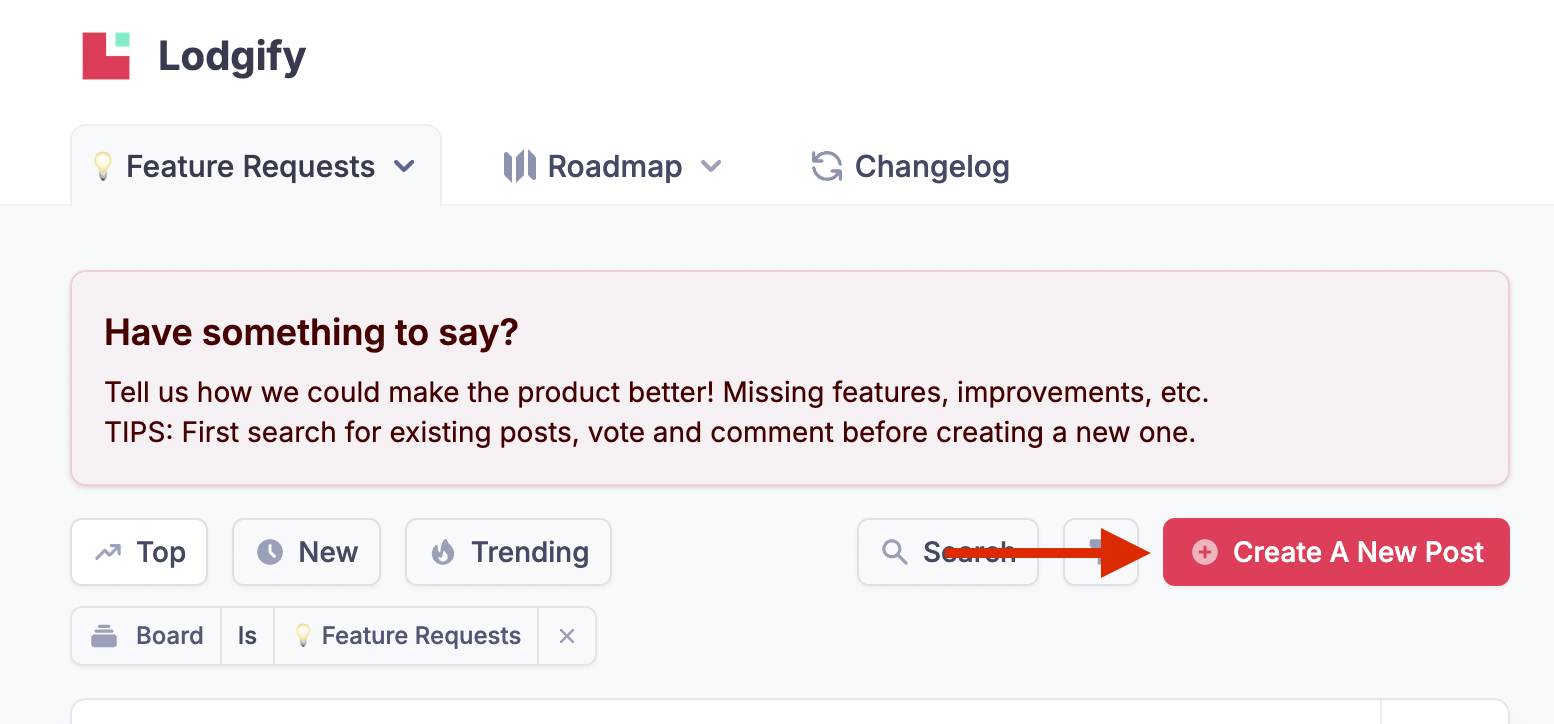Click the magnifier icon in Search
Viewport: 1554px width, 724px height.
click(x=894, y=552)
